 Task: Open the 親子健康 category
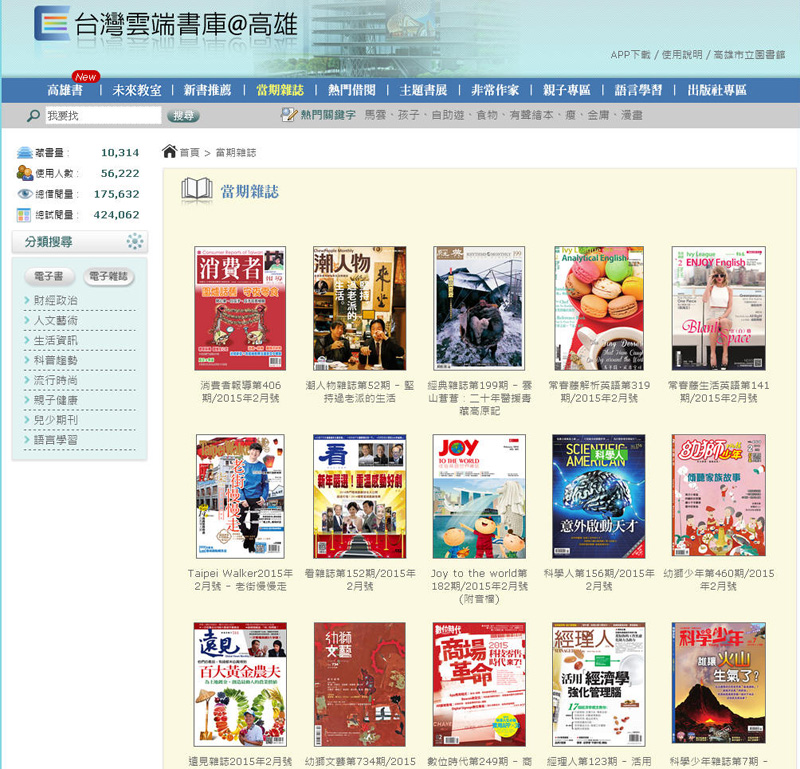(x=55, y=400)
